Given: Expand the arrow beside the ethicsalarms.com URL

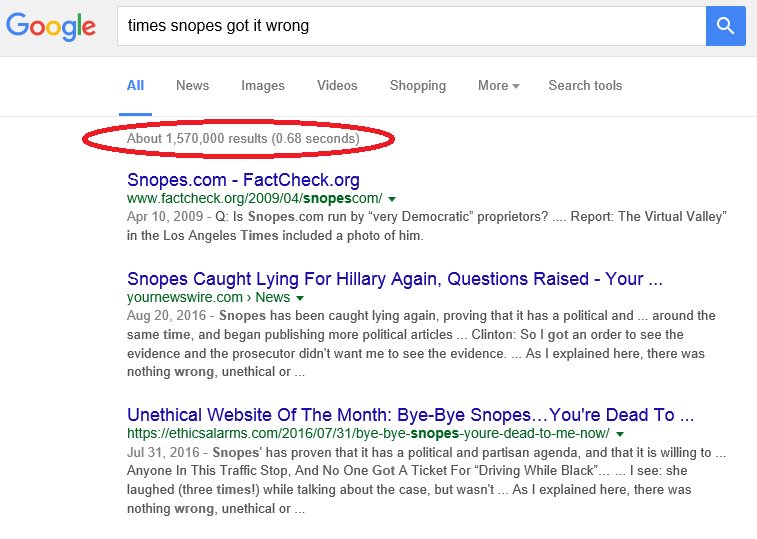Looking at the screenshot, I should pyautogui.click(x=620, y=434).
